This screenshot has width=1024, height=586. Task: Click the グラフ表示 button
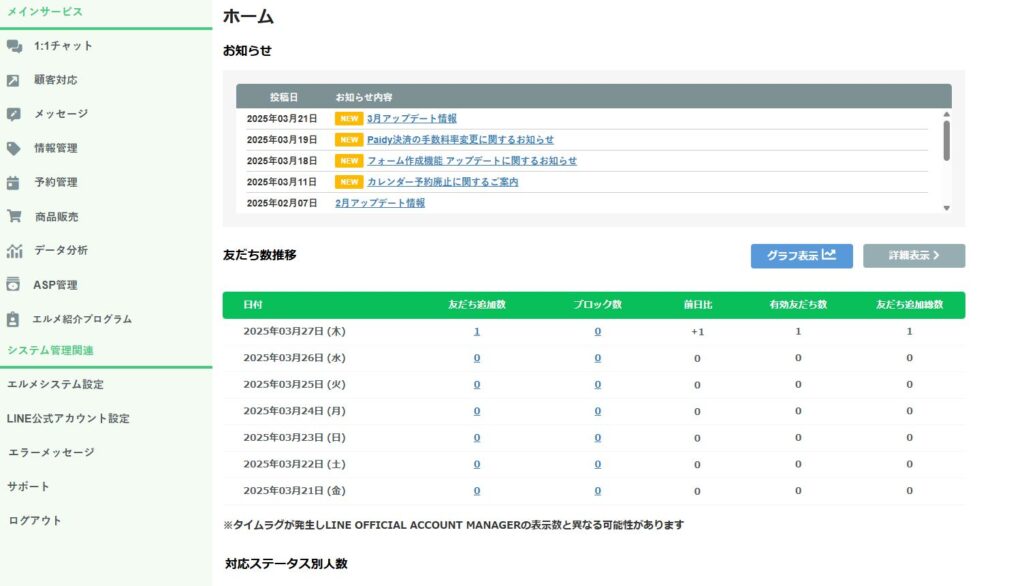(x=801, y=255)
